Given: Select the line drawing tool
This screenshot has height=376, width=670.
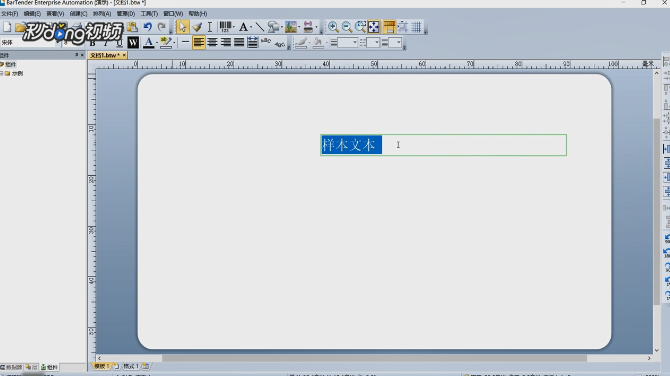Looking at the screenshot, I should click(x=259, y=27).
